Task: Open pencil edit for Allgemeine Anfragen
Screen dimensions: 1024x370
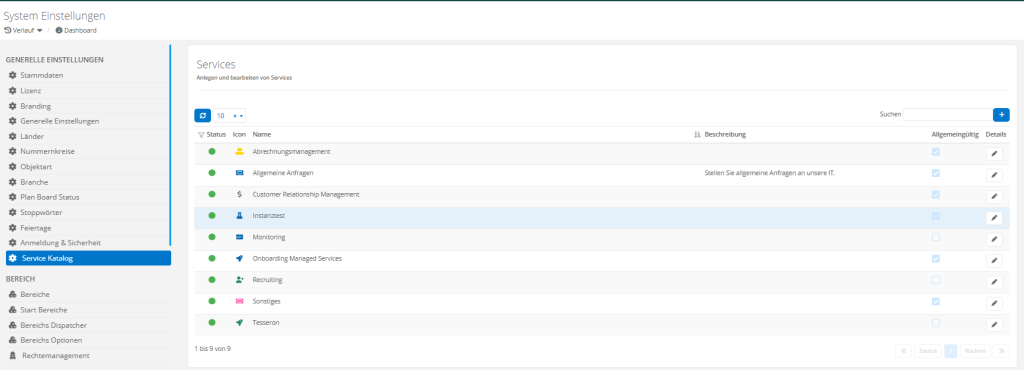Action: coord(994,175)
